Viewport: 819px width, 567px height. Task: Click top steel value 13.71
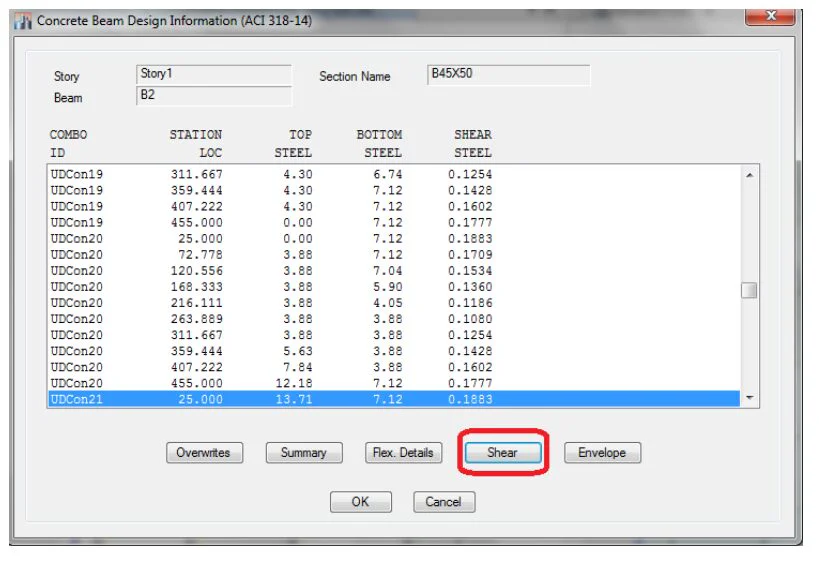click(x=294, y=399)
